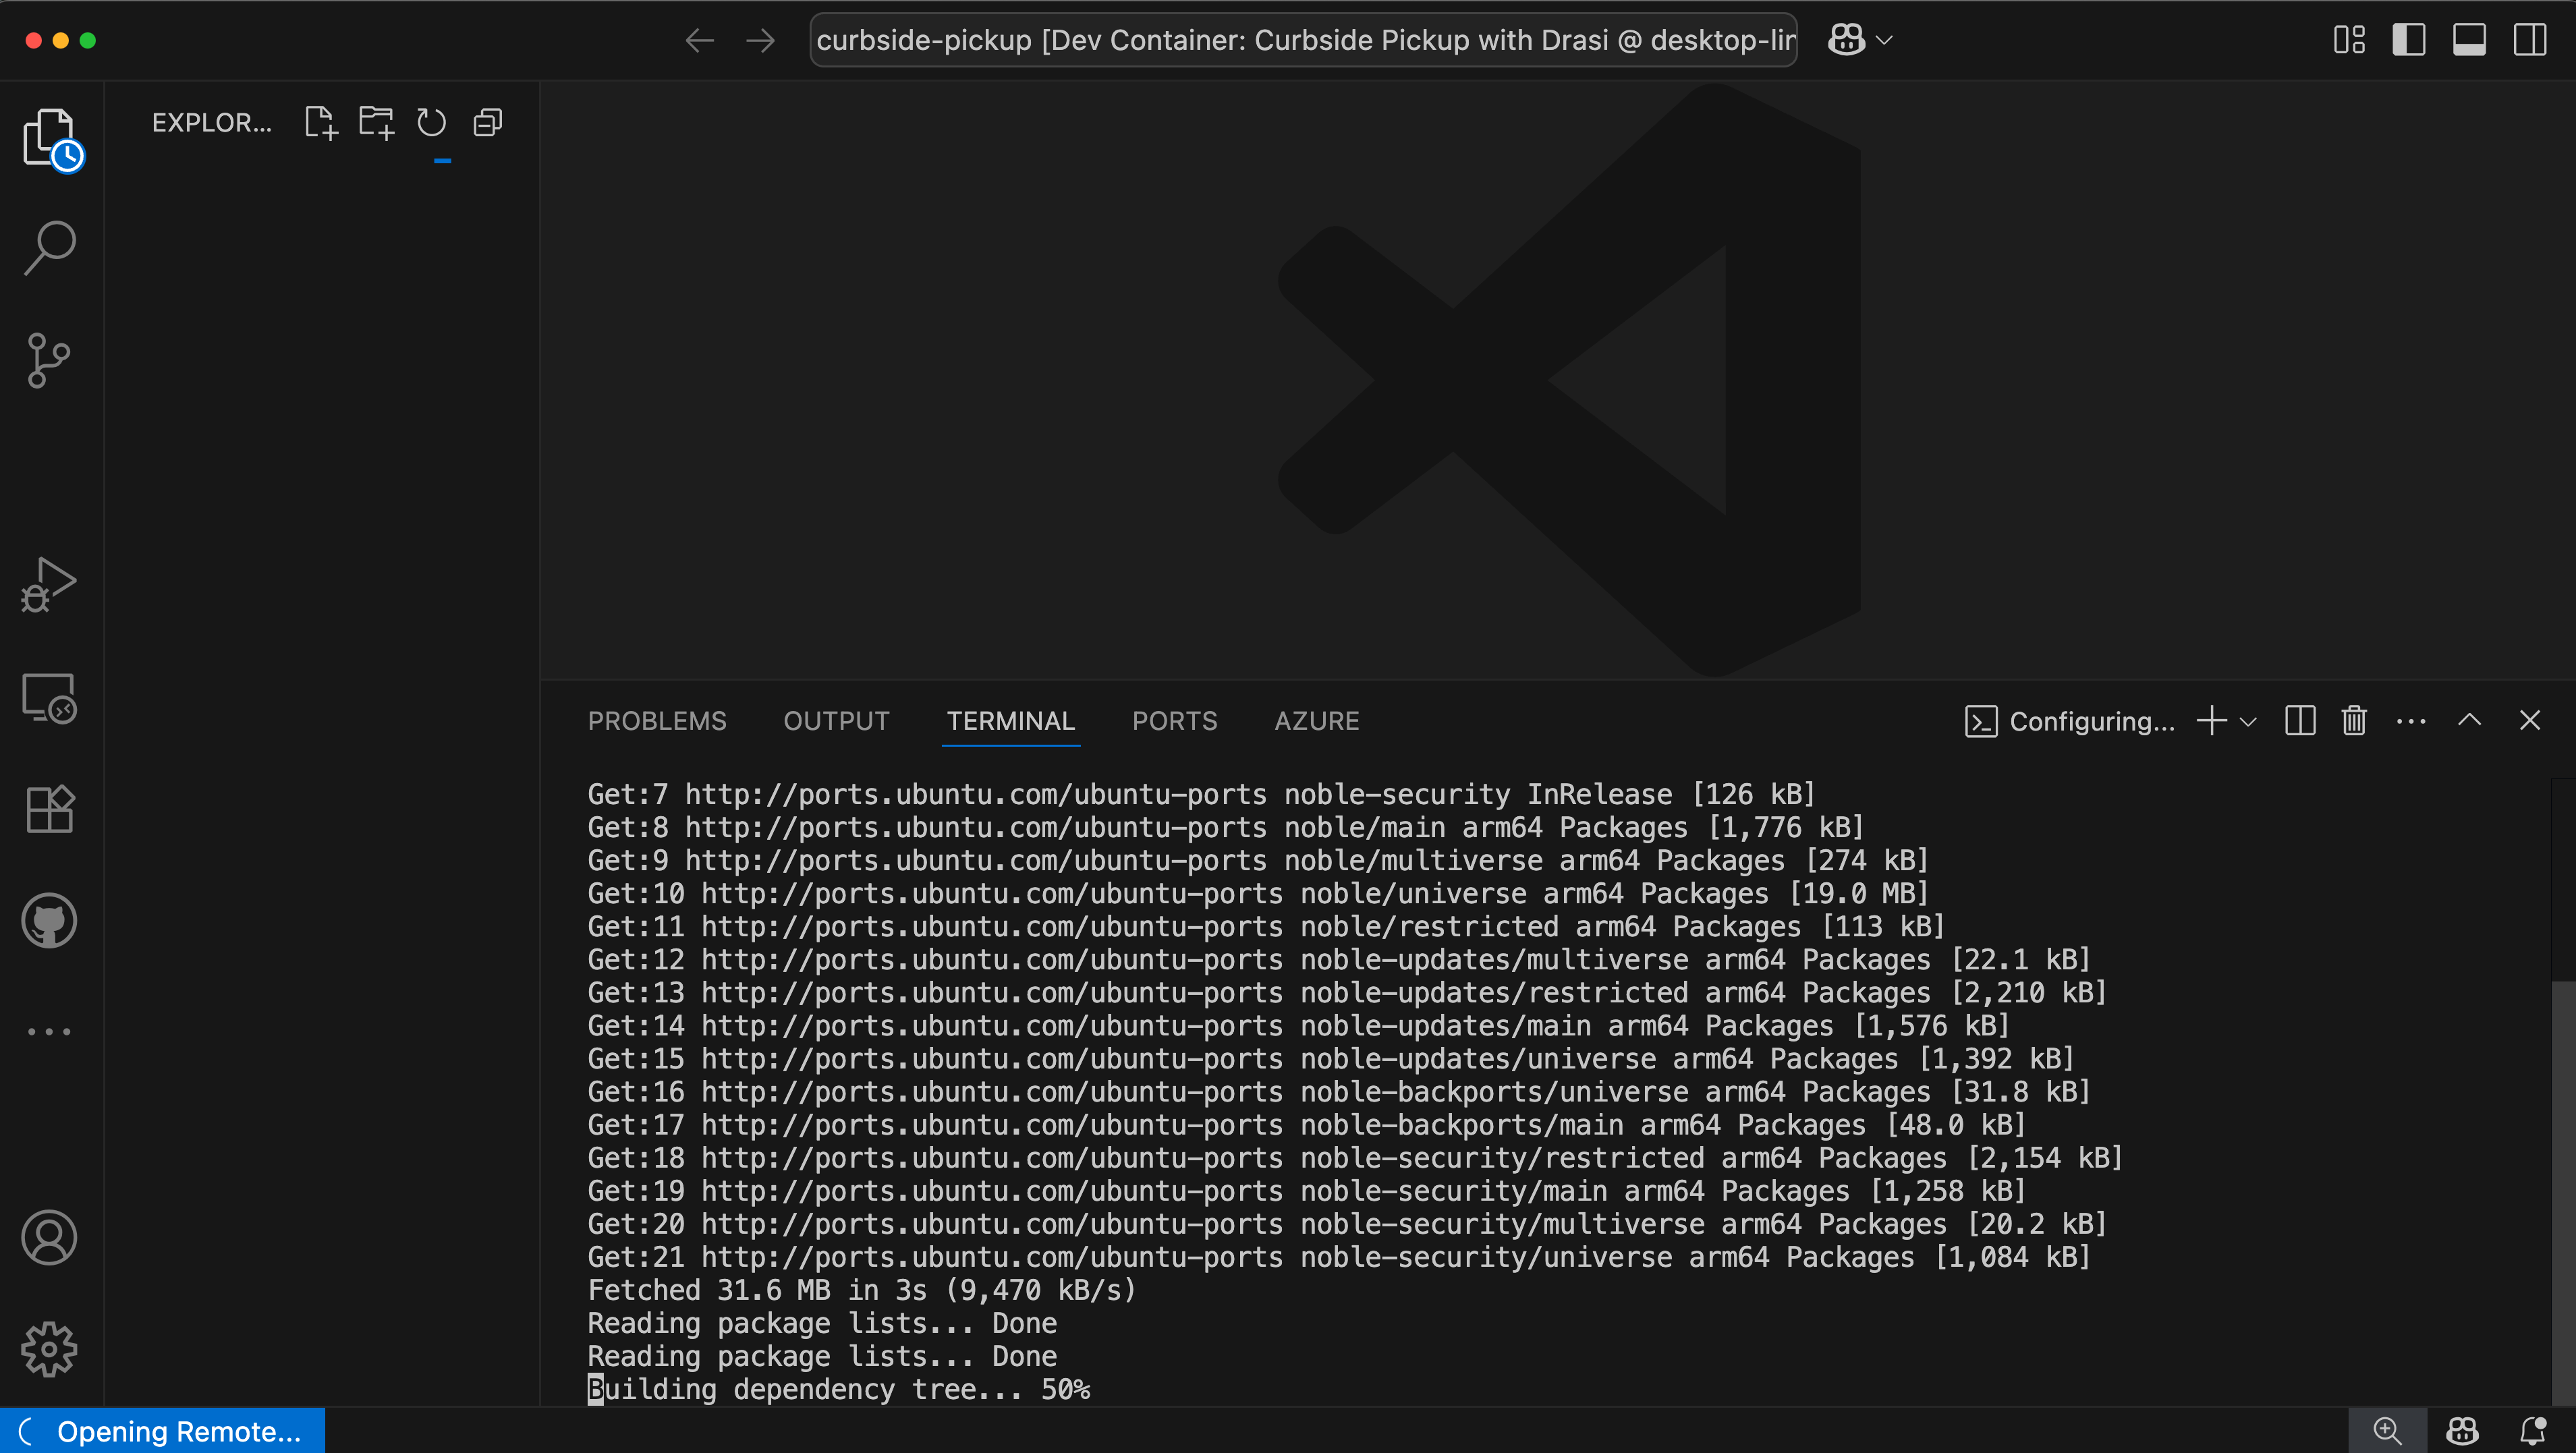Split the terminal into two panes

[x=2300, y=720]
